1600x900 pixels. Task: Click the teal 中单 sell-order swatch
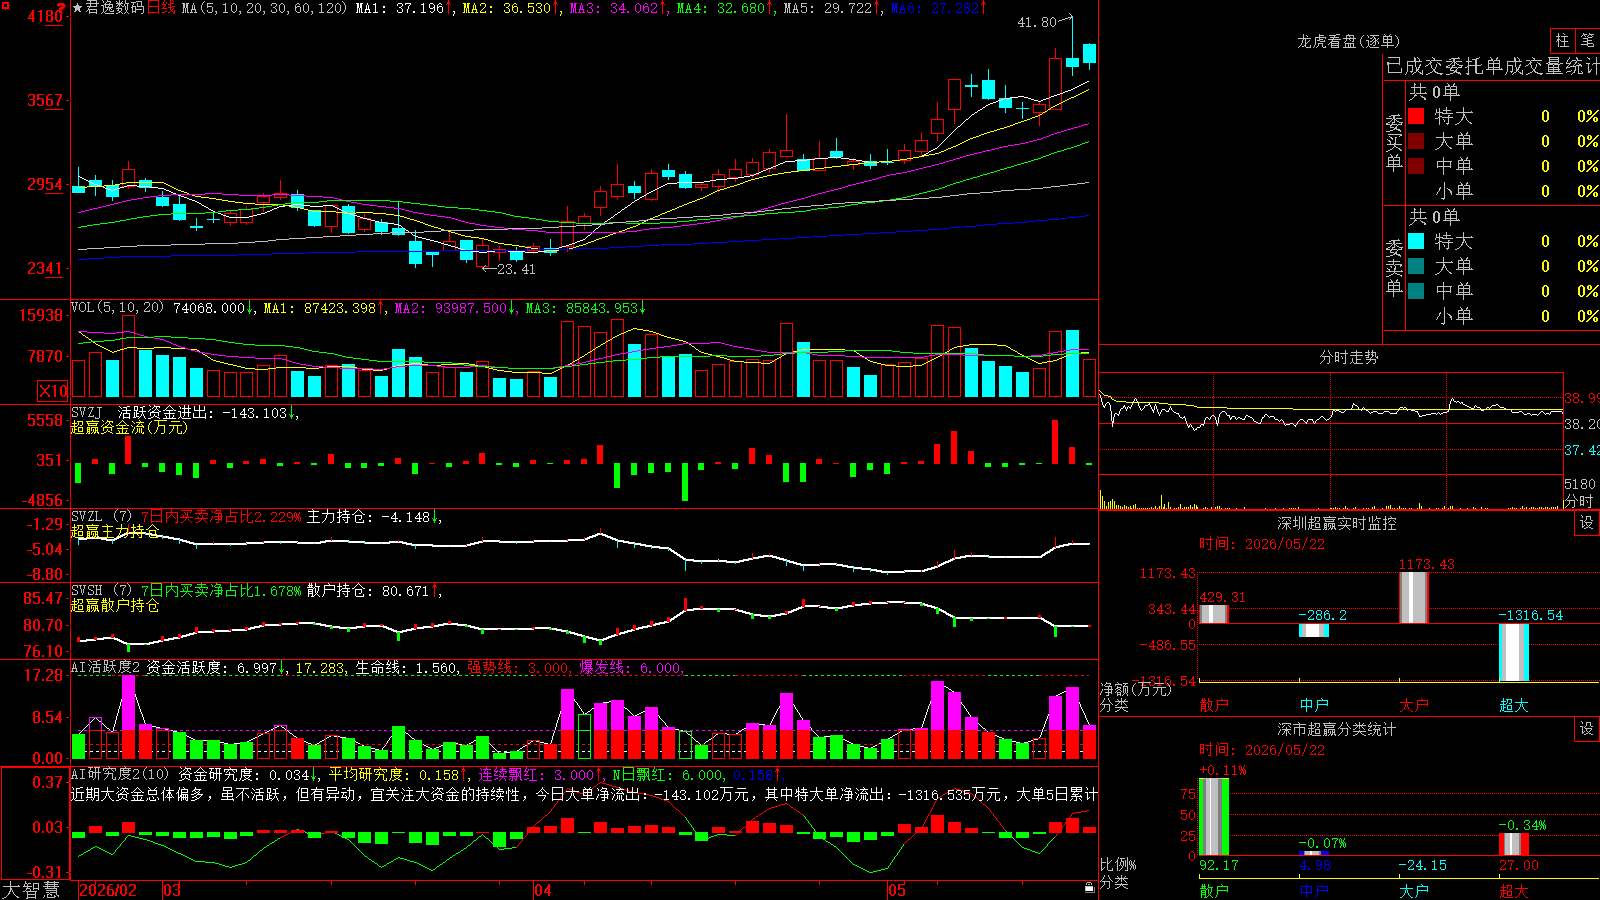[x=1416, y=291]
